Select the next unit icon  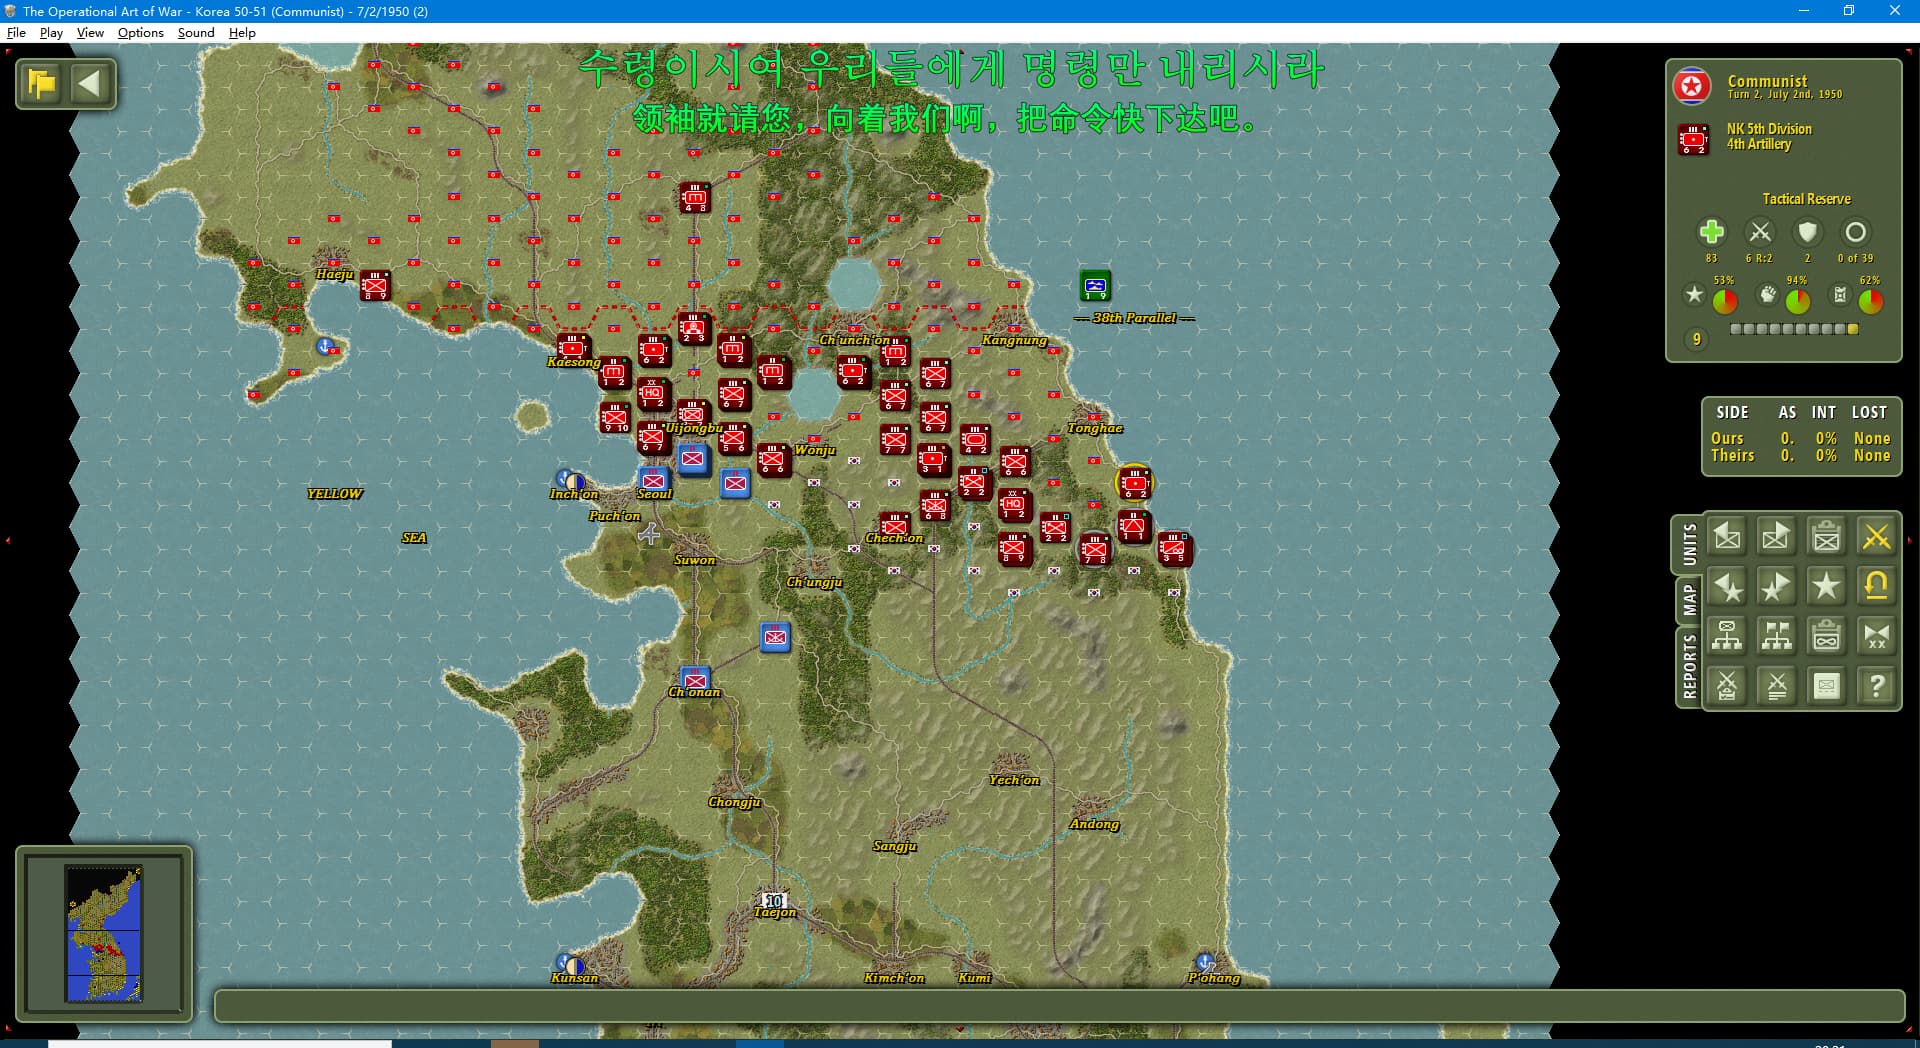[1776, 537]
